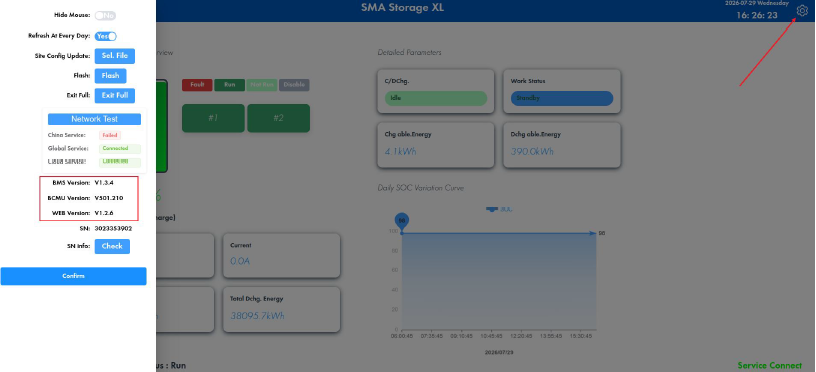The image size is (816, 372).
Task: Click the Detailed Parameters heading
Action: [410, 53]
